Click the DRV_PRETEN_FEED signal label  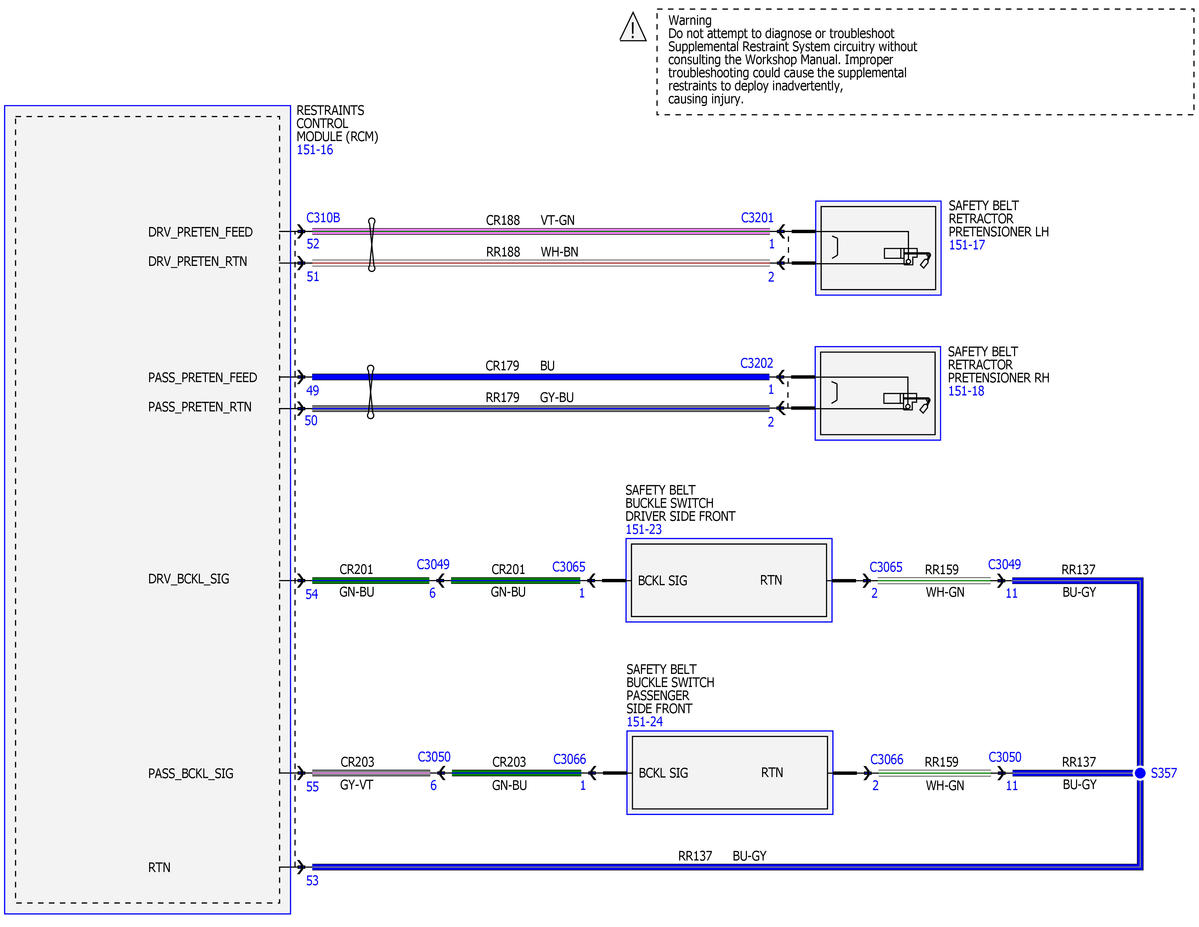(200, 233)
